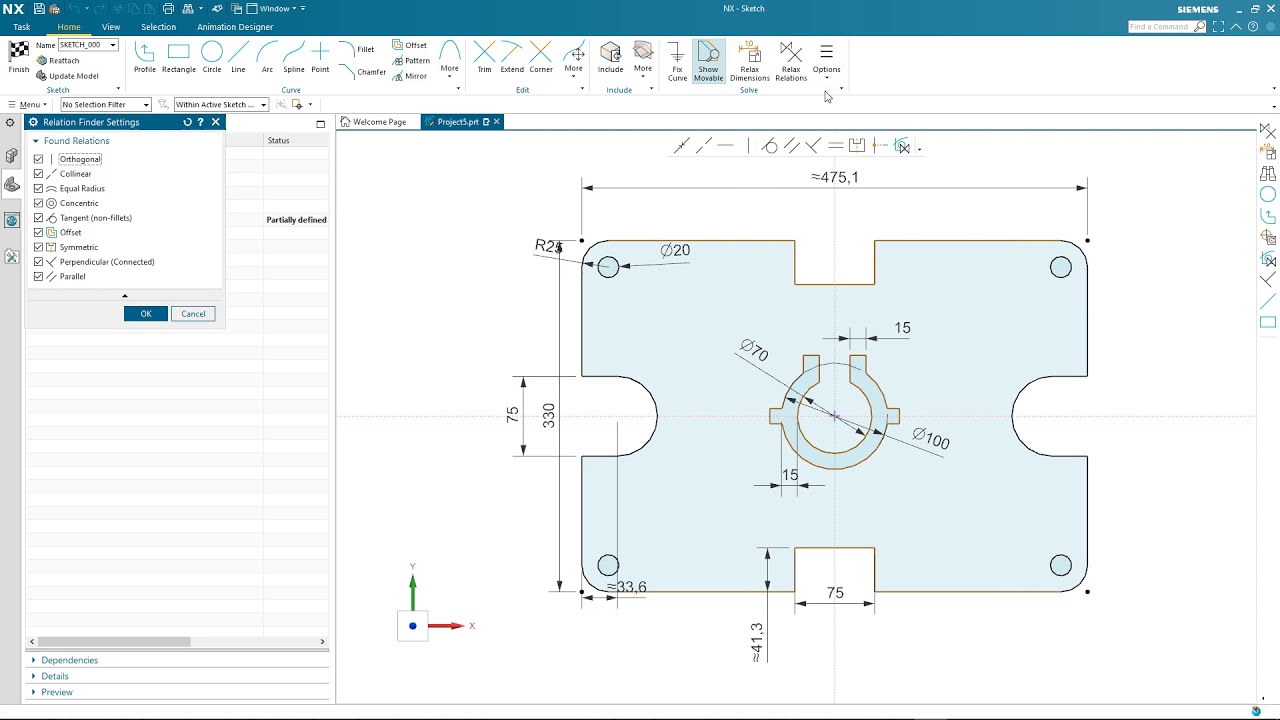Click the Pattern curve tool

[411, 61]
